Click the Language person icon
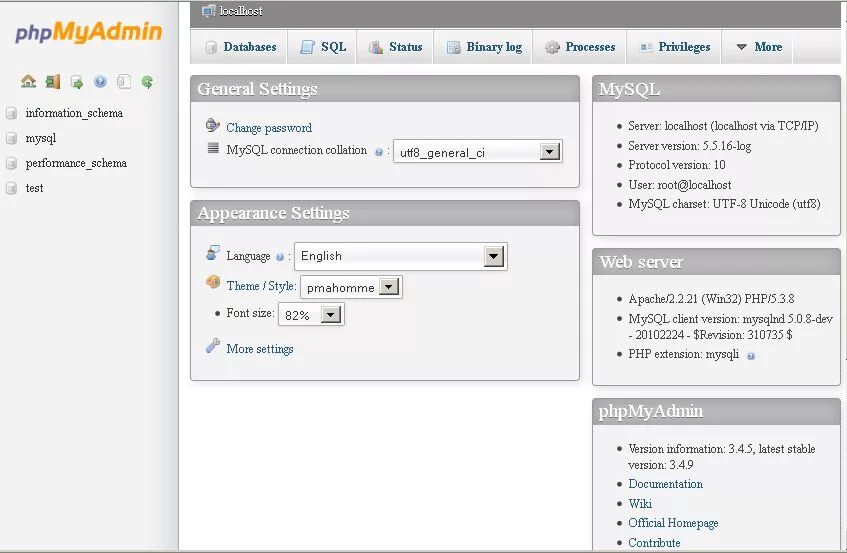Viewport: 847px width, 553px height. (213, 252)
